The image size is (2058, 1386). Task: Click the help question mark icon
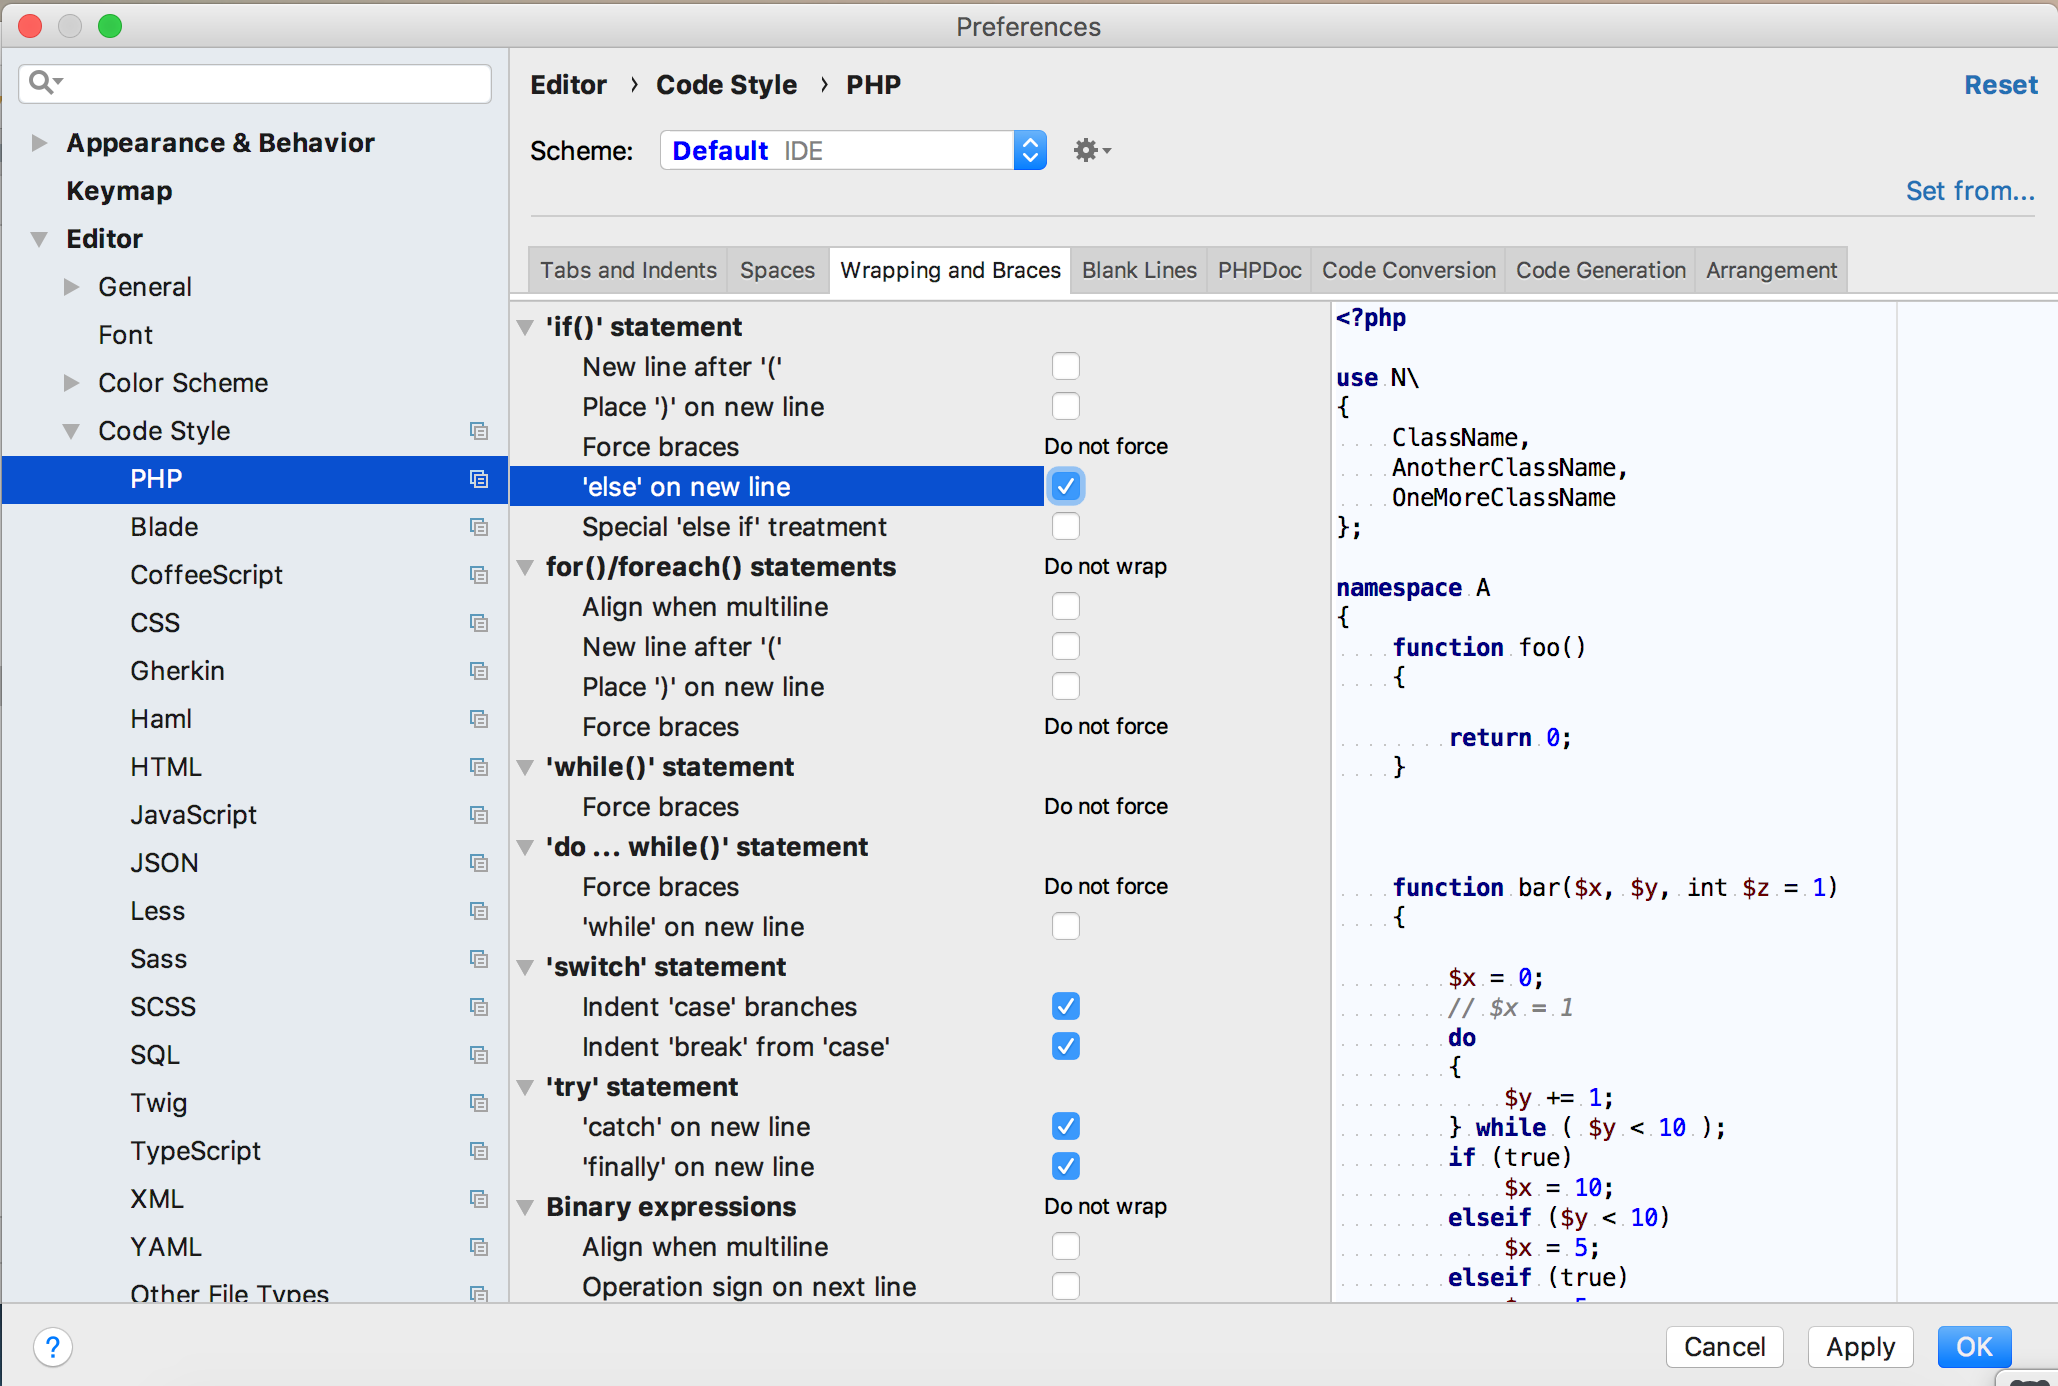point(53,1346)
